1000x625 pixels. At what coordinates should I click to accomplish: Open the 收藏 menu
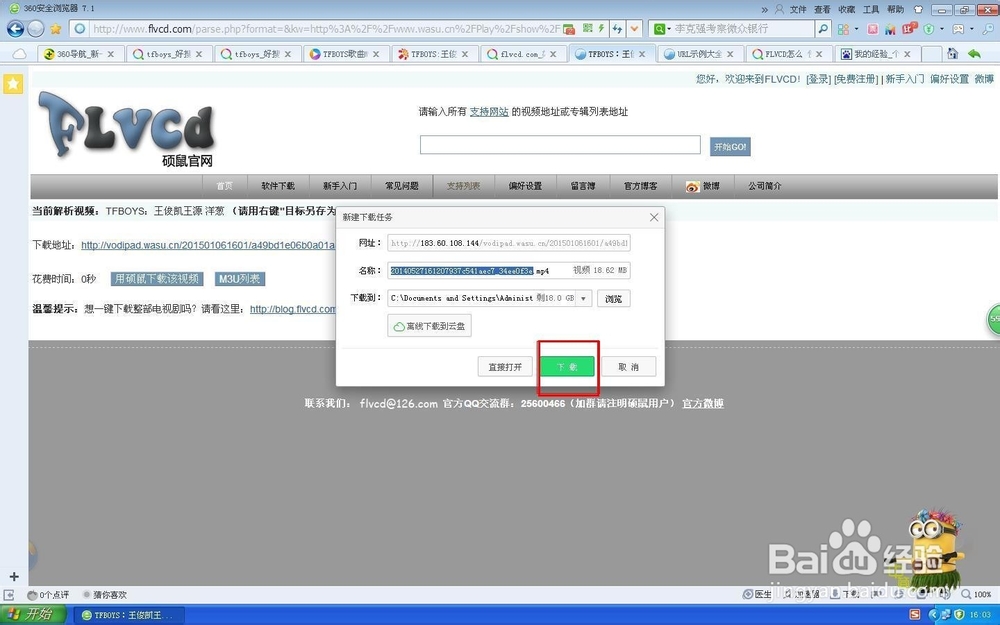(x=846, y=9)
